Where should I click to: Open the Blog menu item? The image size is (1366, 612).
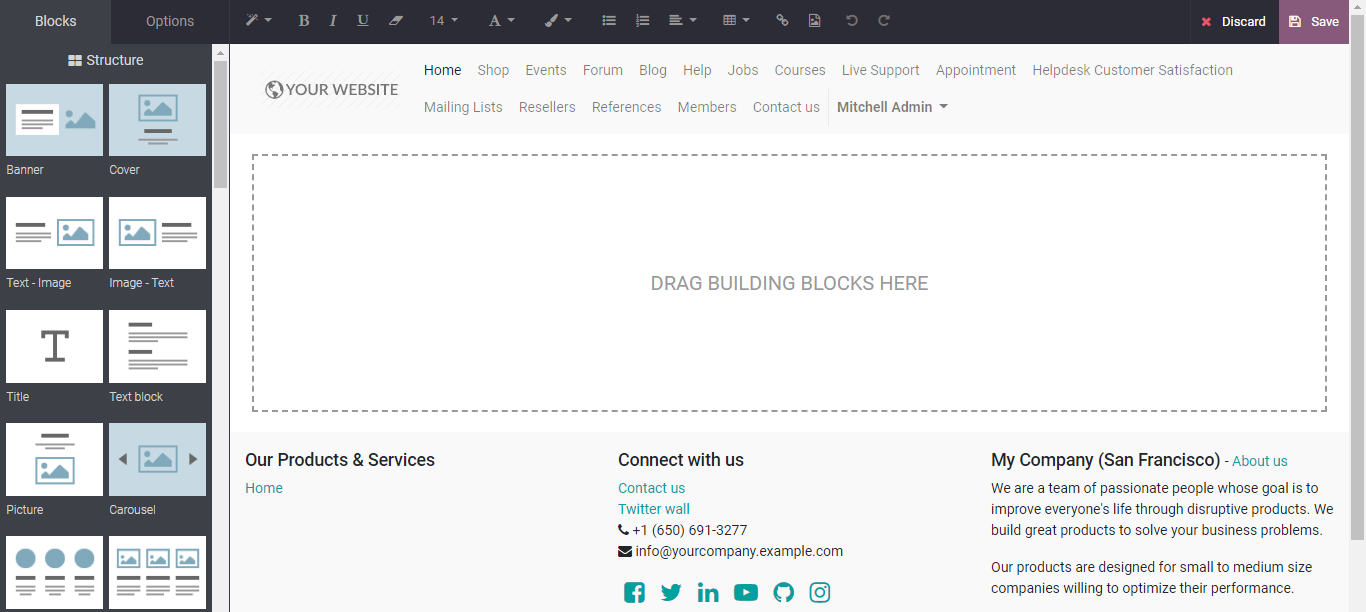click(653, 70)
